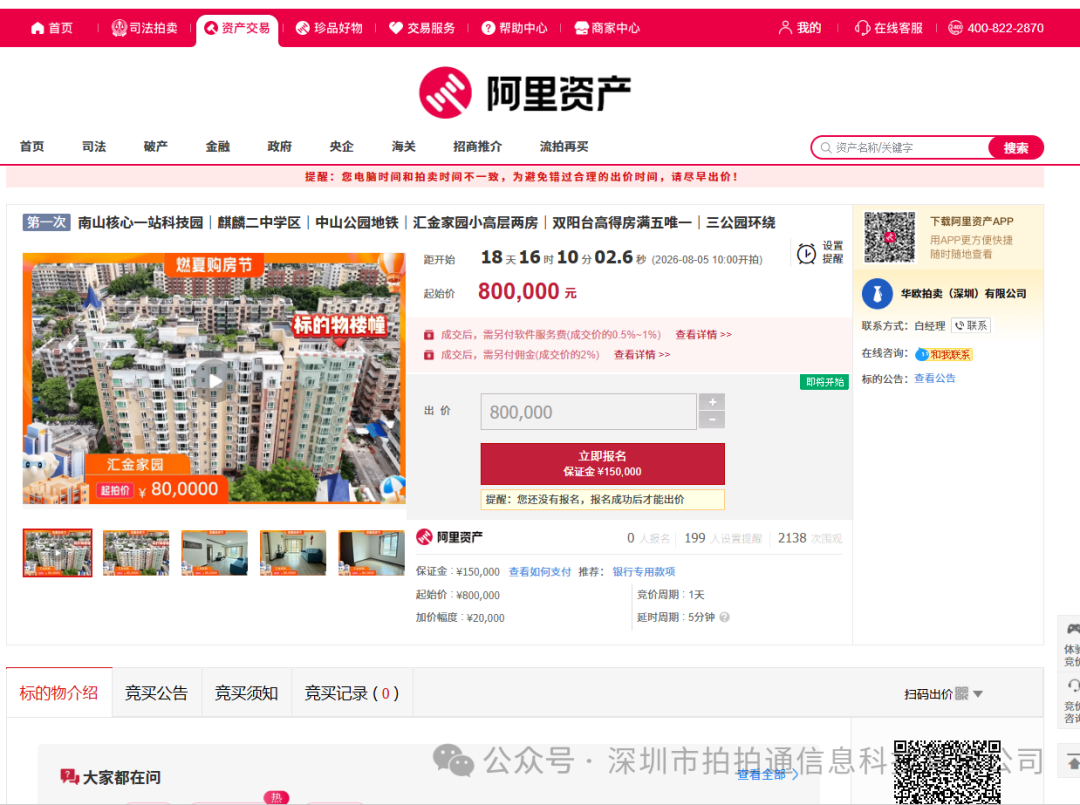Decrease the bid with the minus button
This screenshot has height=805, width=1080.
[x=712, y=420]
